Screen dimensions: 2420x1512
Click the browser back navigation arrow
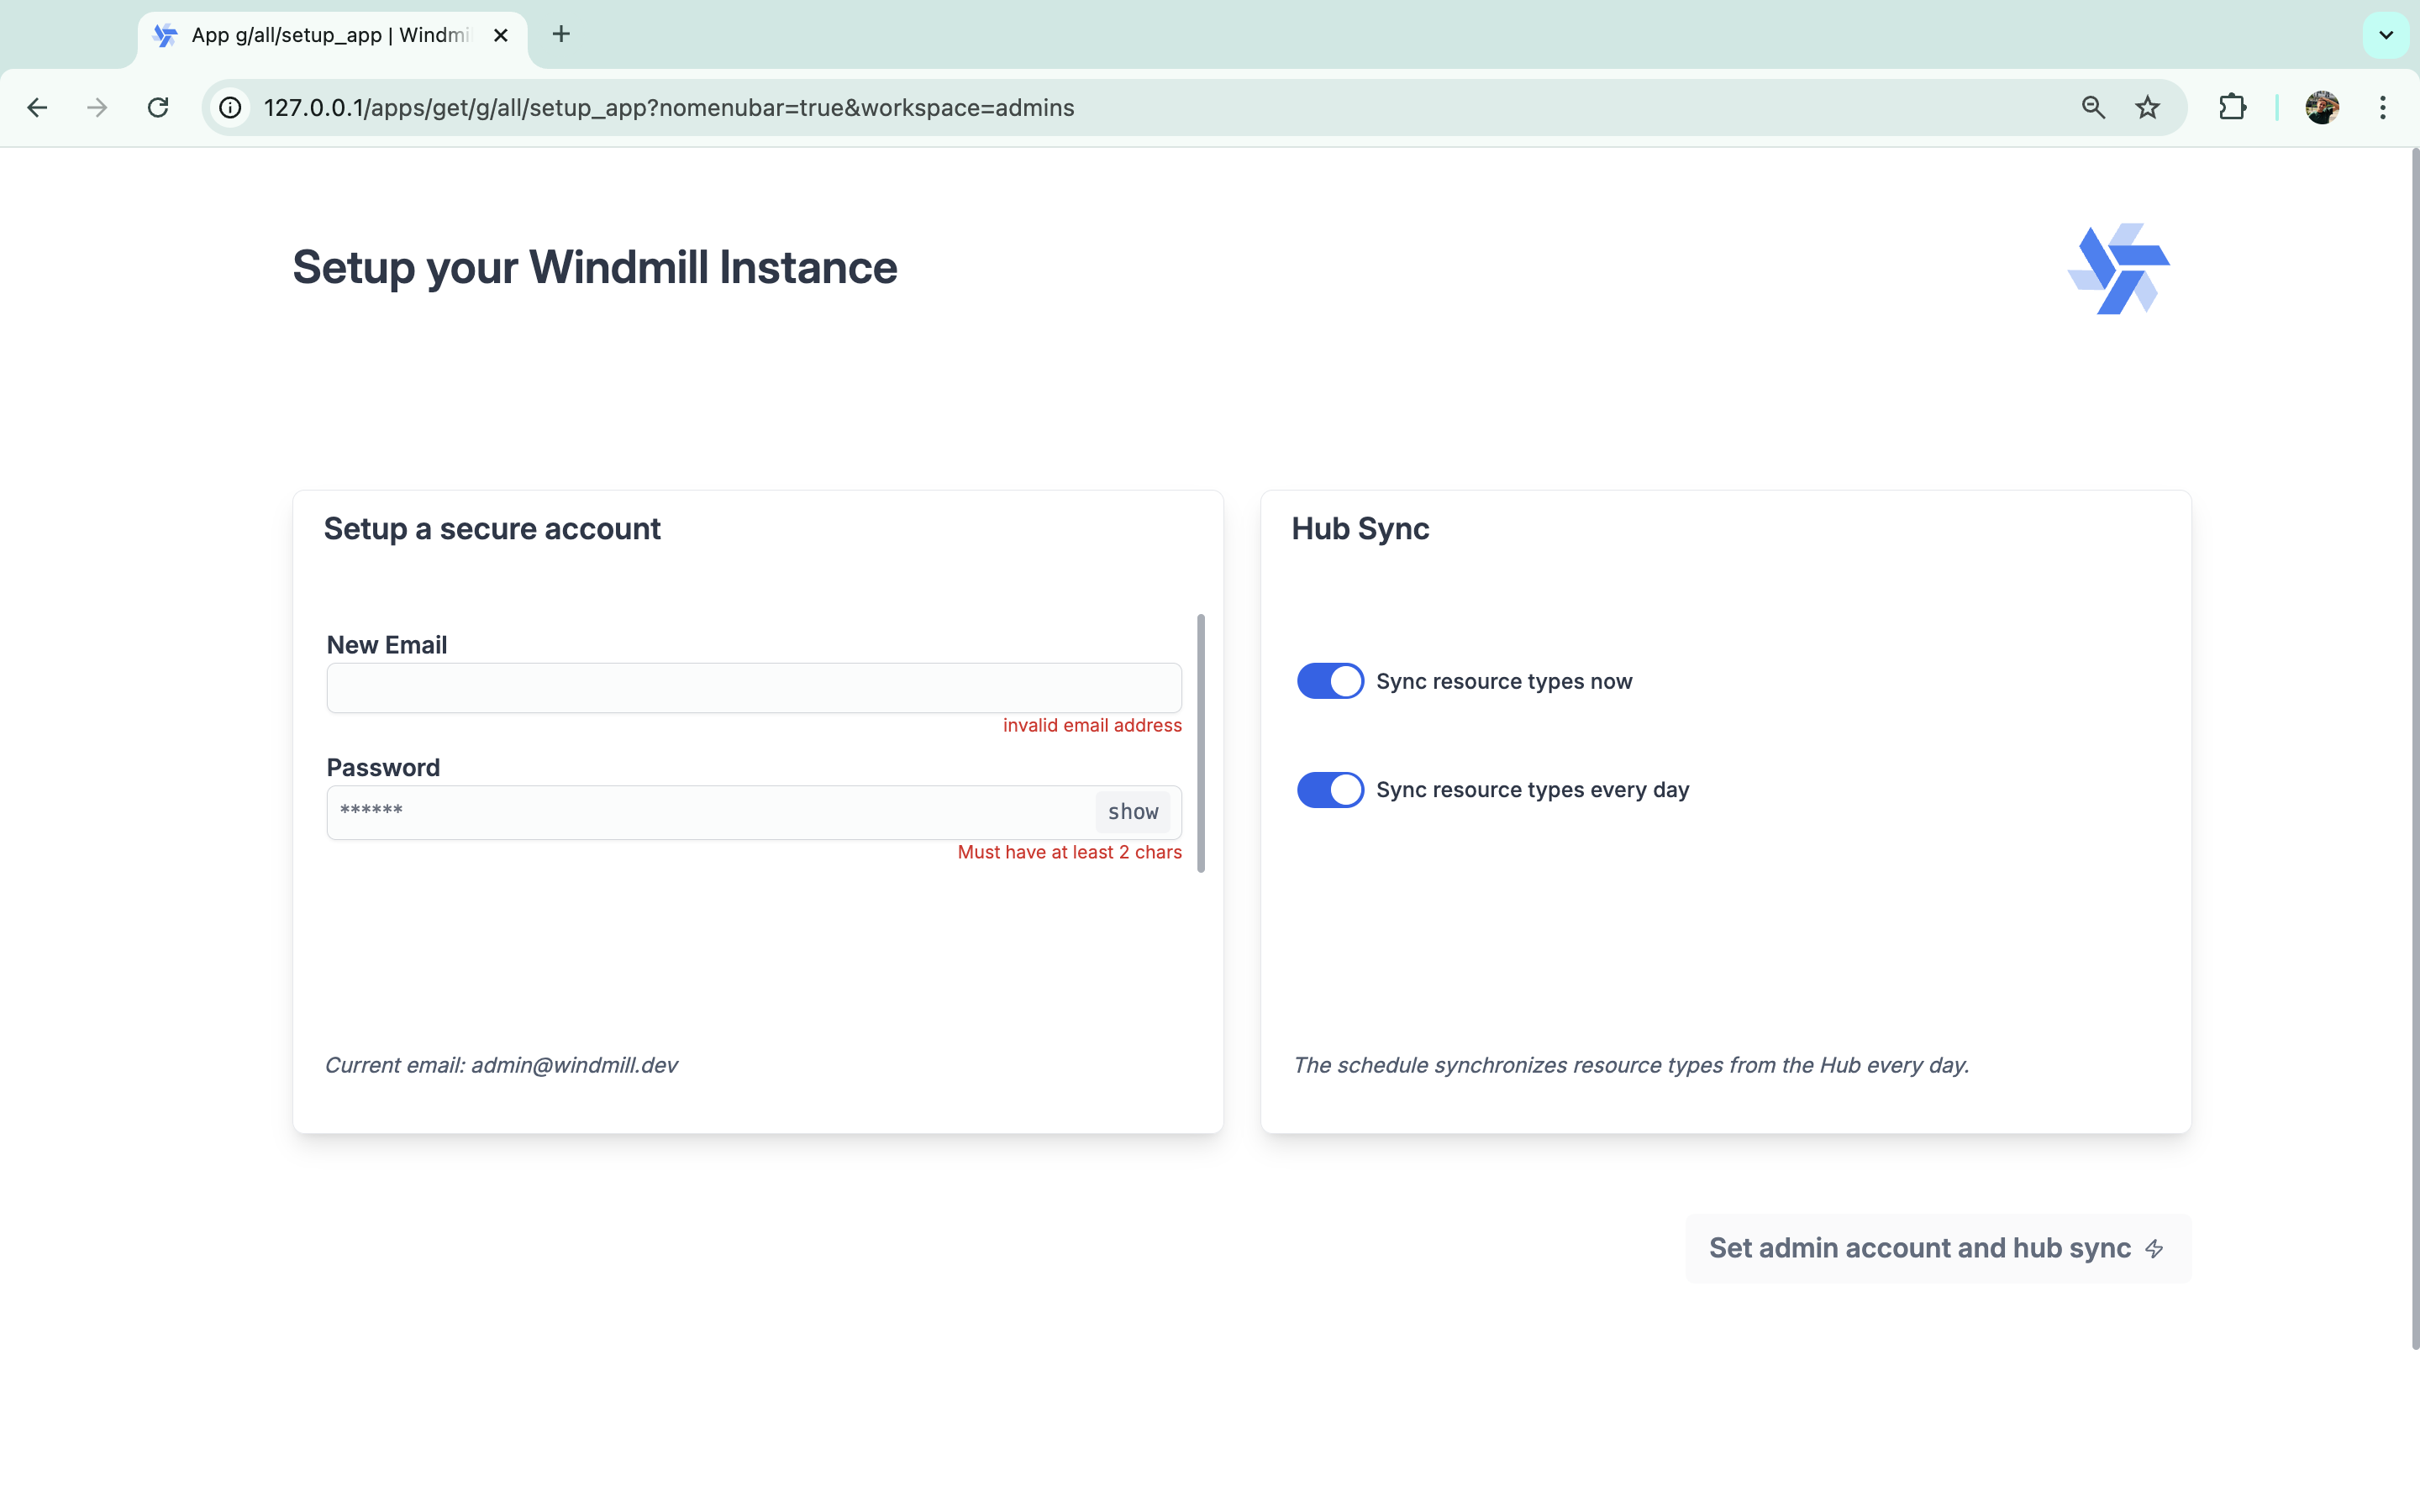pos(37,107)
